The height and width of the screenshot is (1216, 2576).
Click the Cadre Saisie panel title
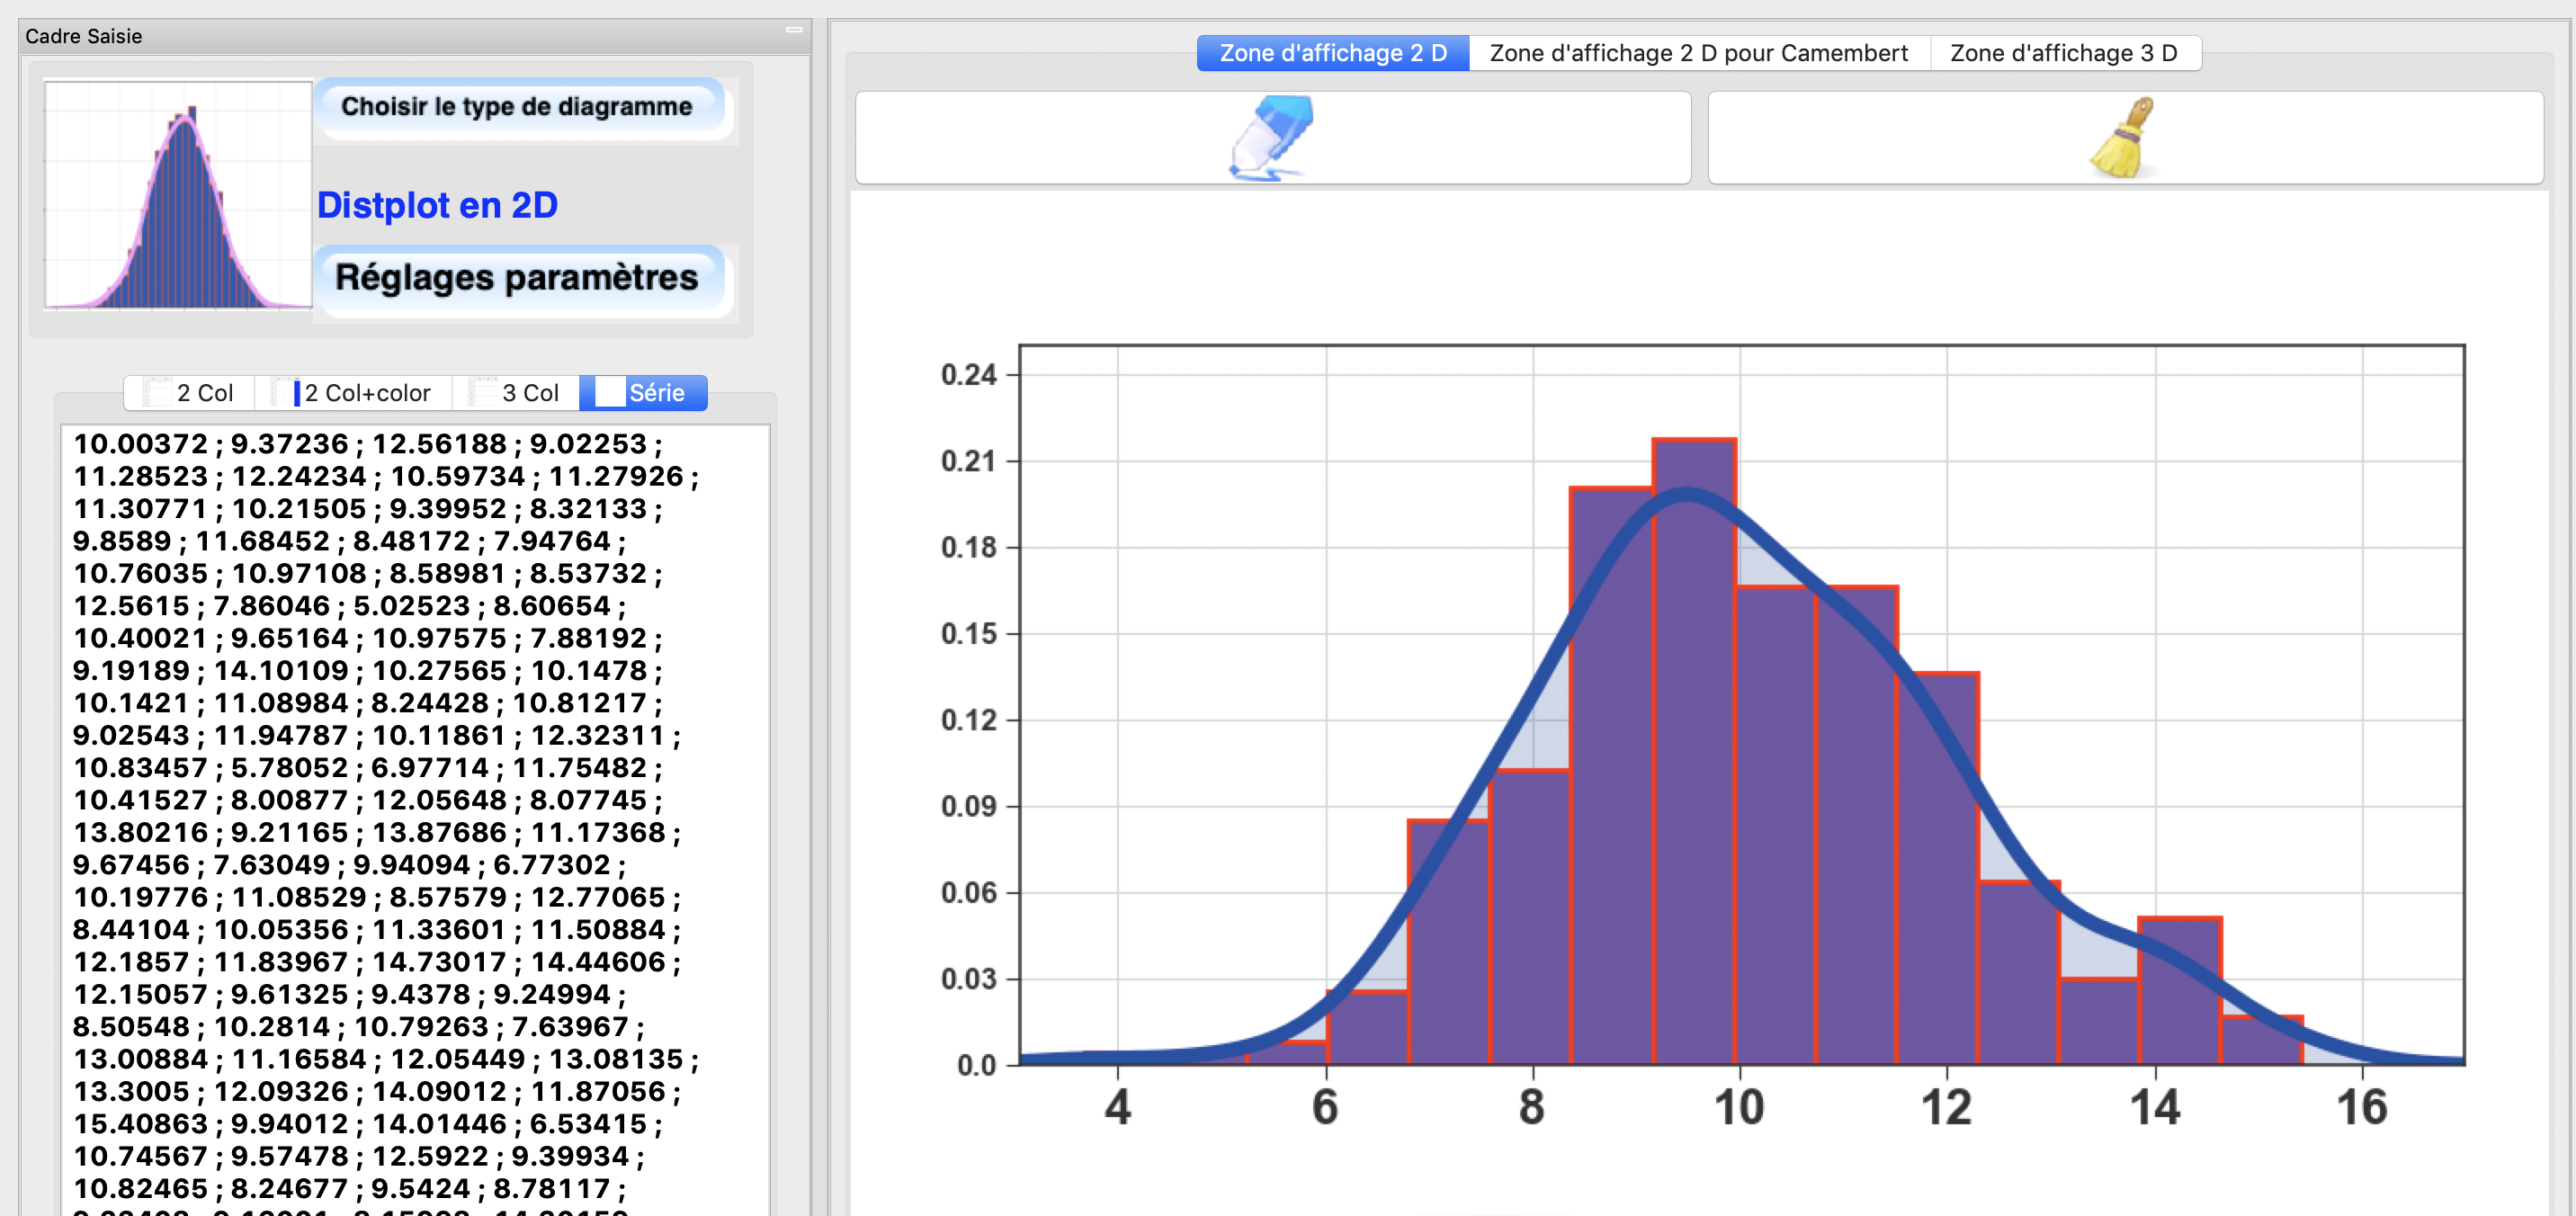tap(84, 37)
